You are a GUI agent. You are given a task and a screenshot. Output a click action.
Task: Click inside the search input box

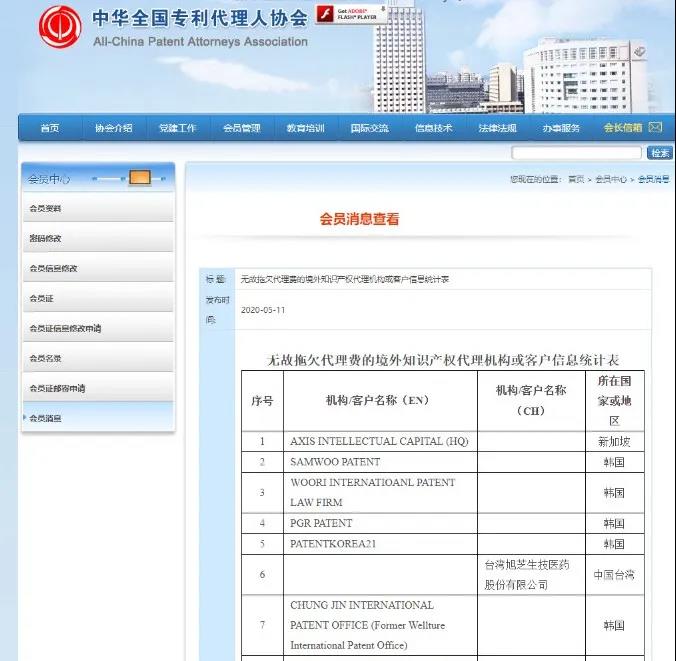click(576, 153)
